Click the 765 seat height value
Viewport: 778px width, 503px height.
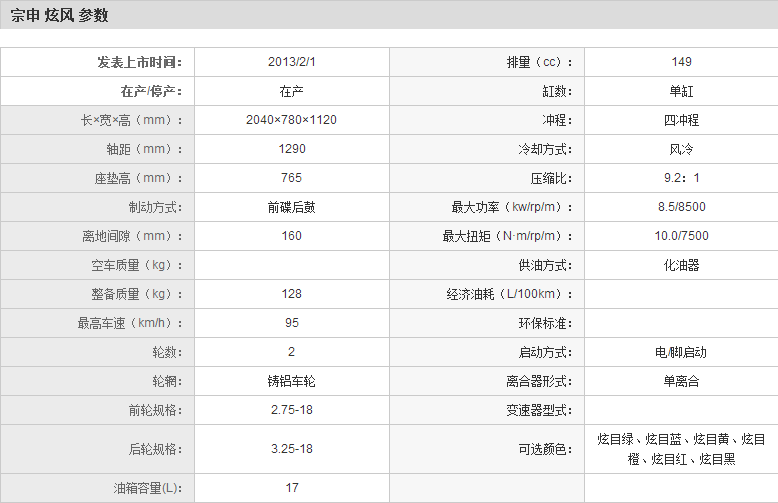click(292, 178)
